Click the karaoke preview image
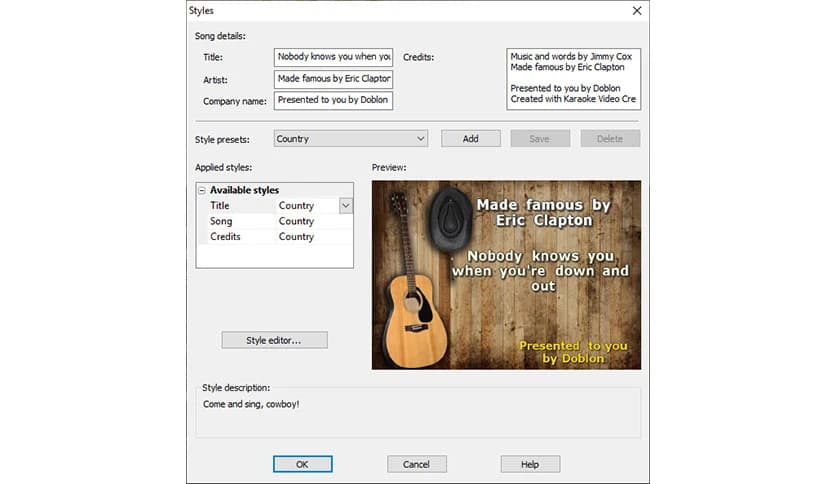Image resolution: width=836 pixels, height=484 pixels. coord(506,275)
